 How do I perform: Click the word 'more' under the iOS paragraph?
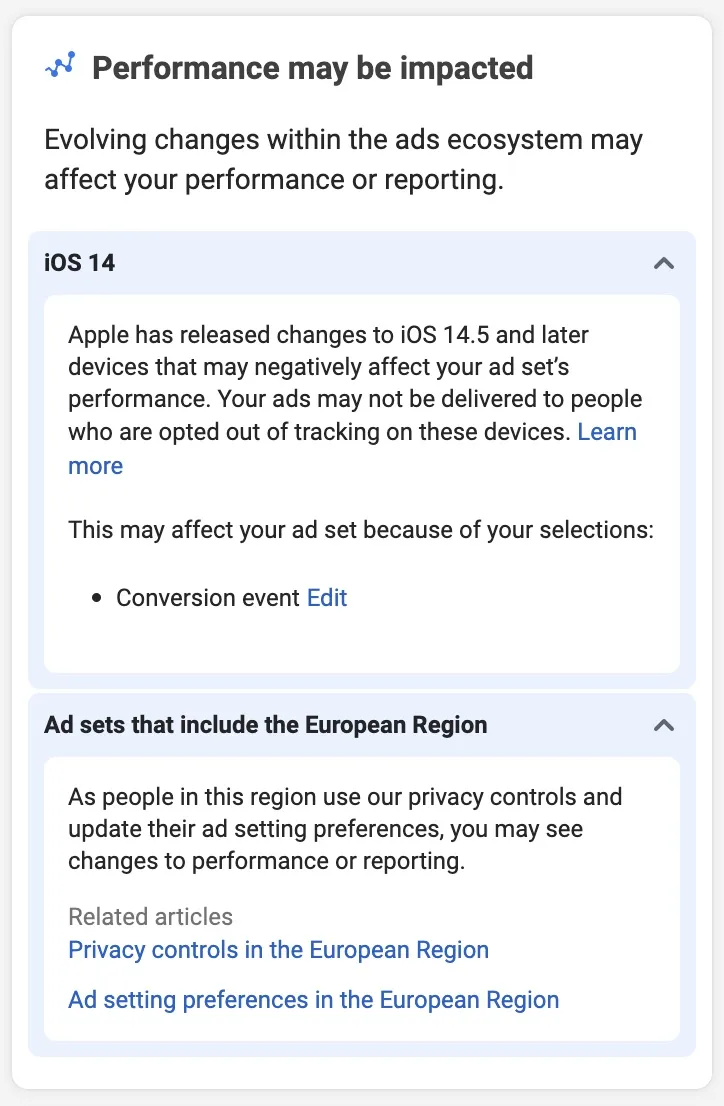pos(95,466)
